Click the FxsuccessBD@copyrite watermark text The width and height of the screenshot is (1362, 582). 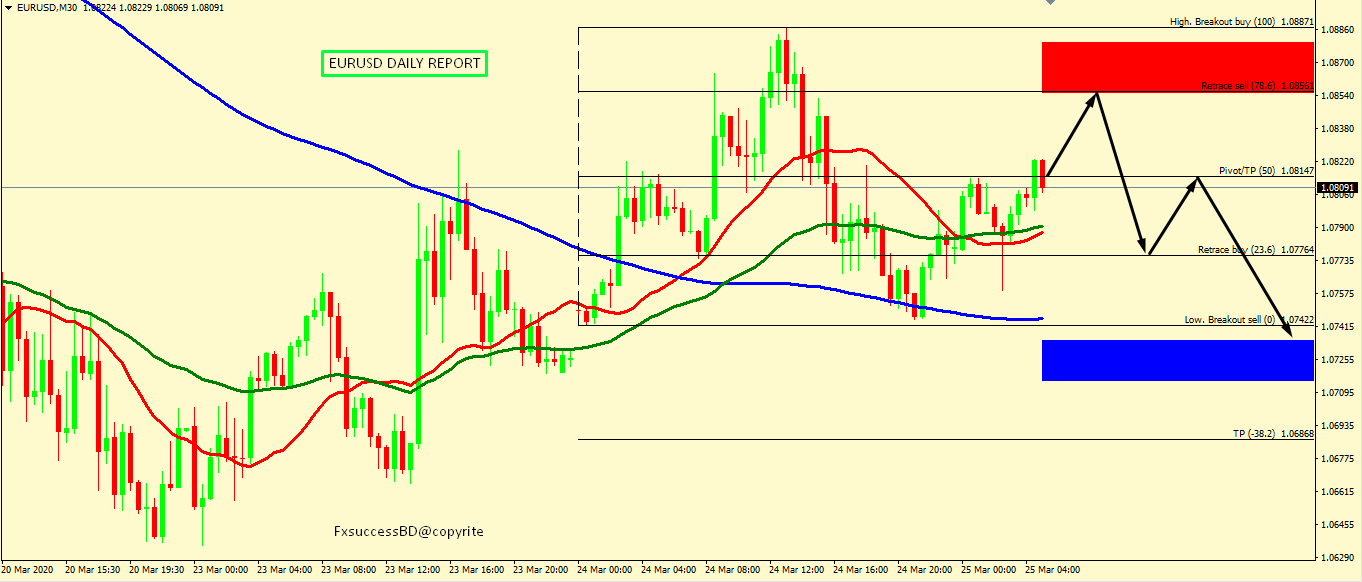[408, 531]
